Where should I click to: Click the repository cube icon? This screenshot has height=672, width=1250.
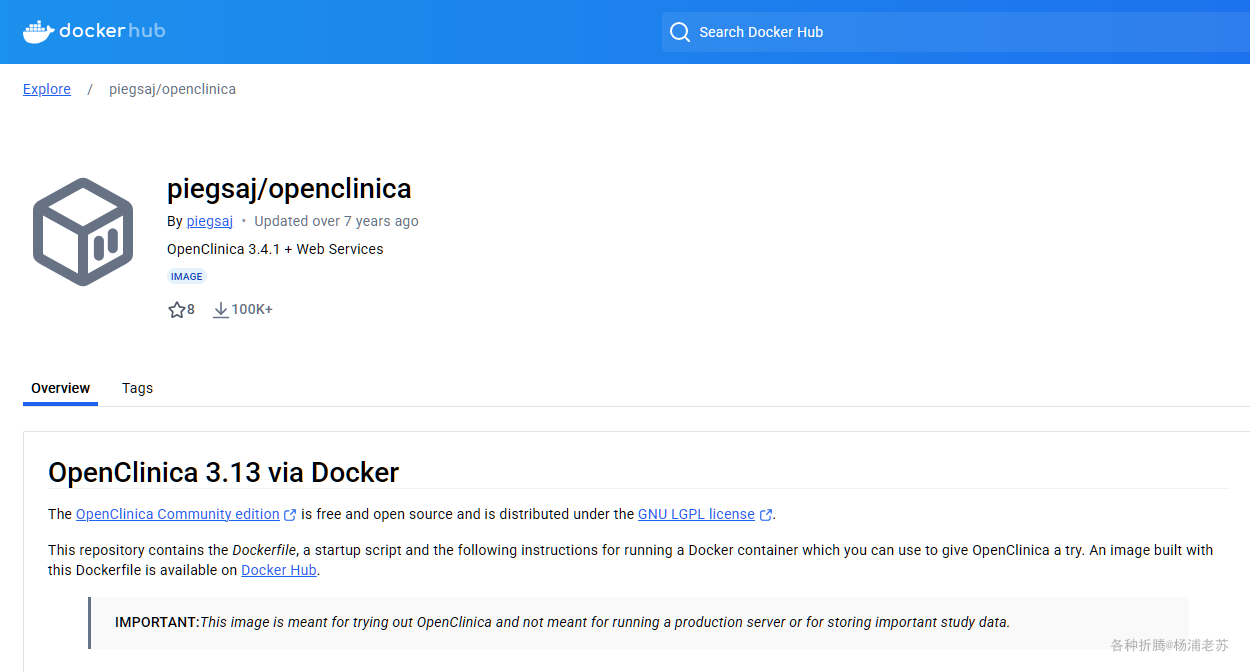click(x=83, y=232)
